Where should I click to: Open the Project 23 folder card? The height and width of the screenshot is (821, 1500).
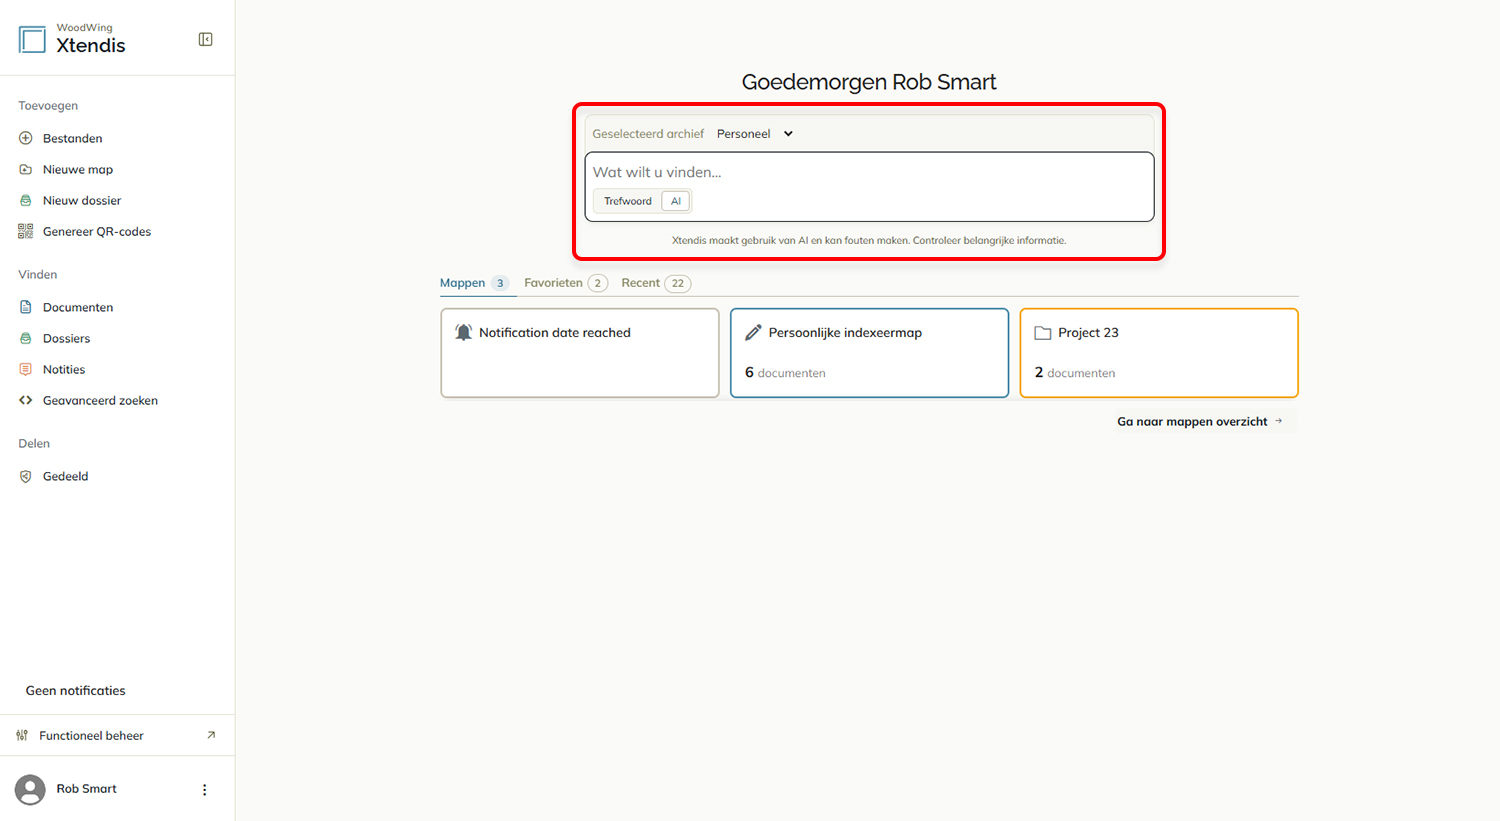click(x=1159, y=353)
